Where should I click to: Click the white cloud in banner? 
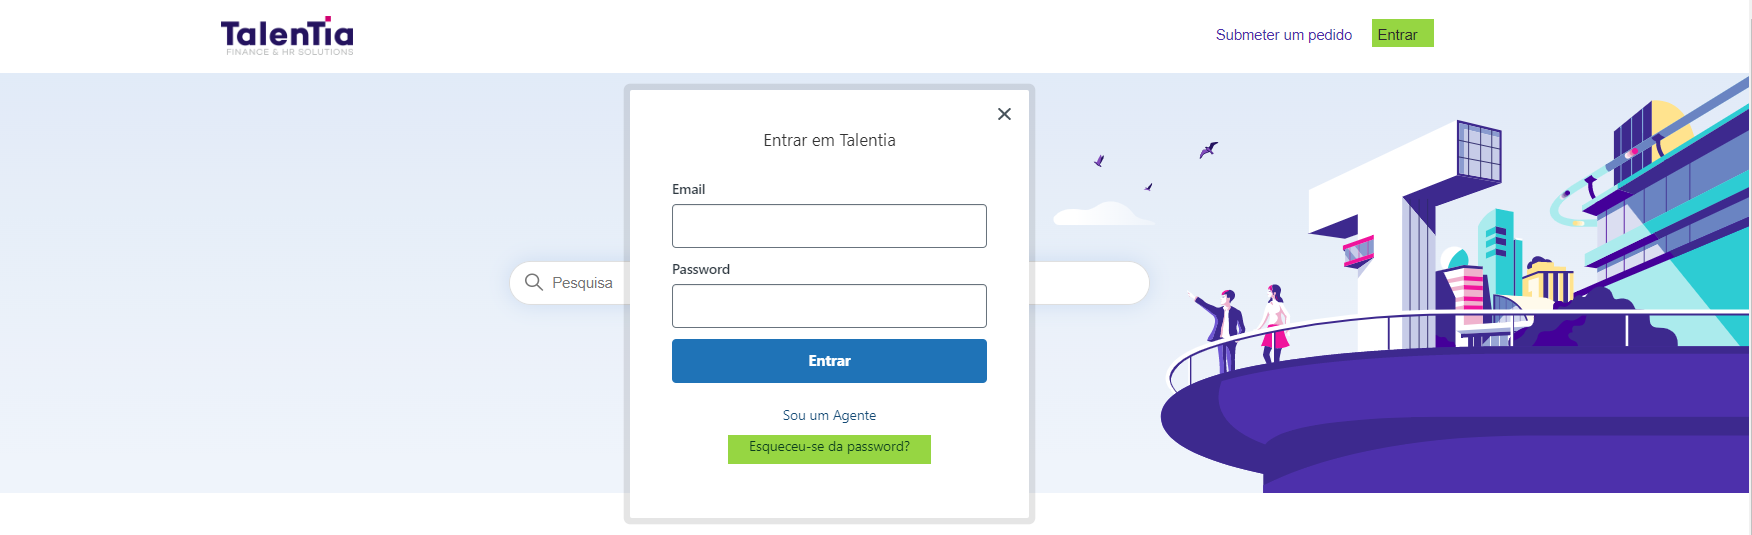point(1100,213)
